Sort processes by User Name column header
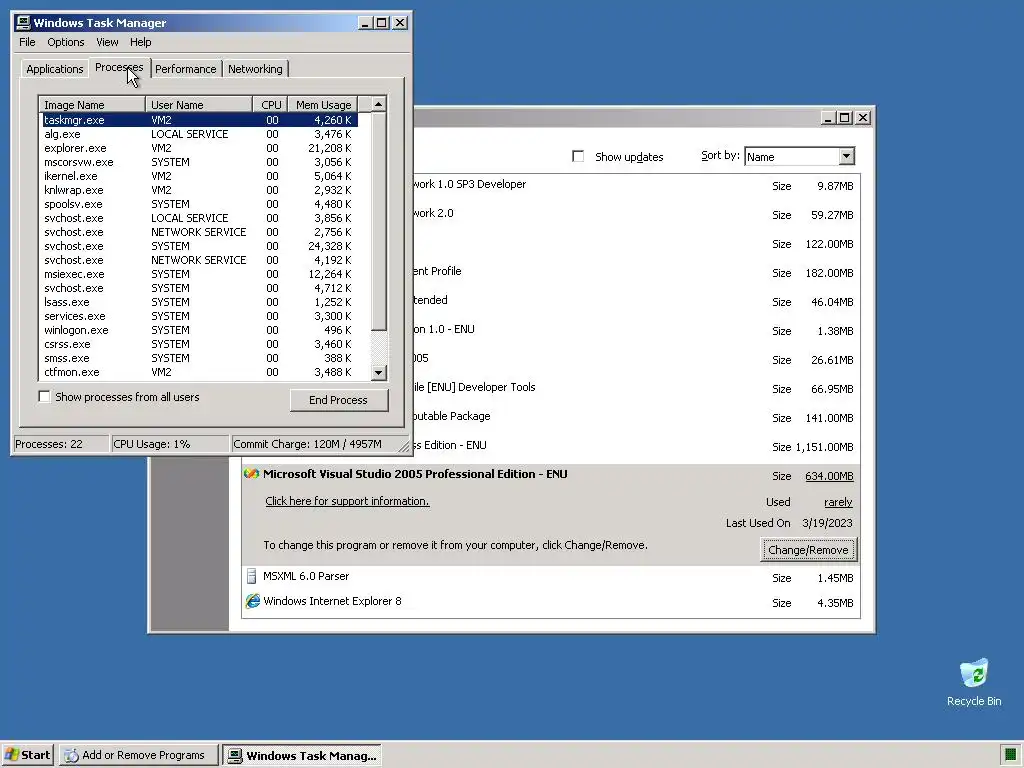The image size is (1024, 768). coord(199,104)
